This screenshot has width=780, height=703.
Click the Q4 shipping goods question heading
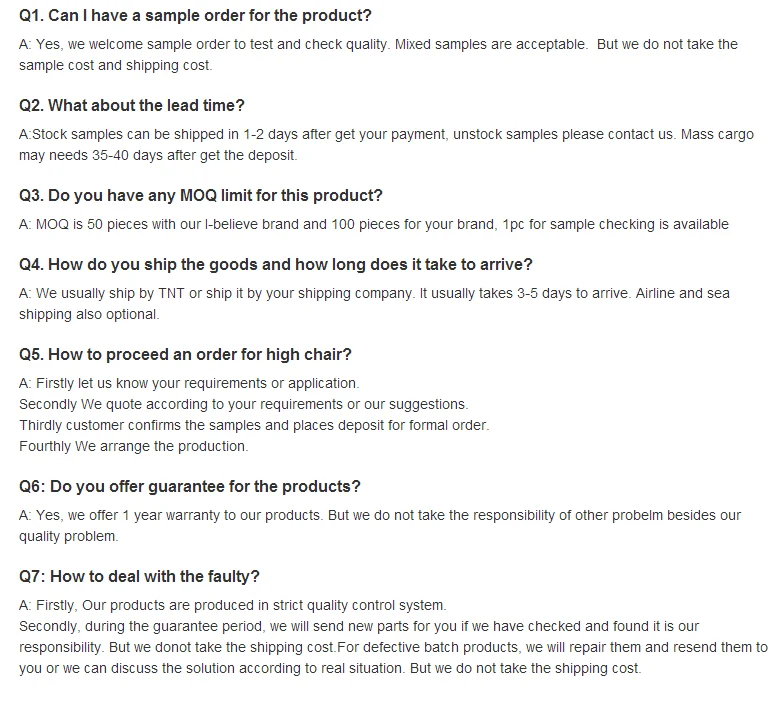(276, 265)
